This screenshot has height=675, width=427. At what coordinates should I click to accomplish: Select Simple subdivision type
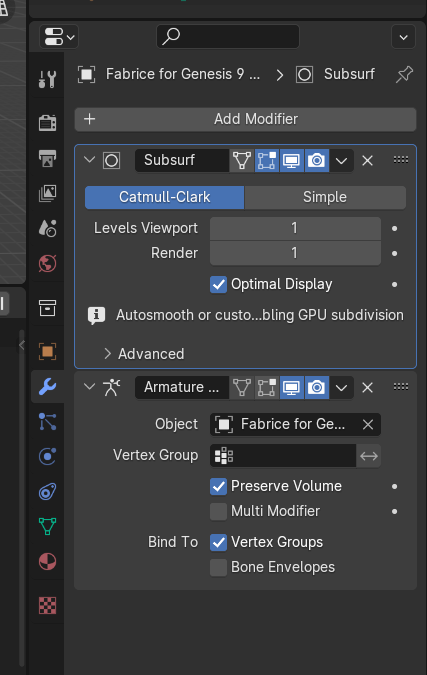325,198
